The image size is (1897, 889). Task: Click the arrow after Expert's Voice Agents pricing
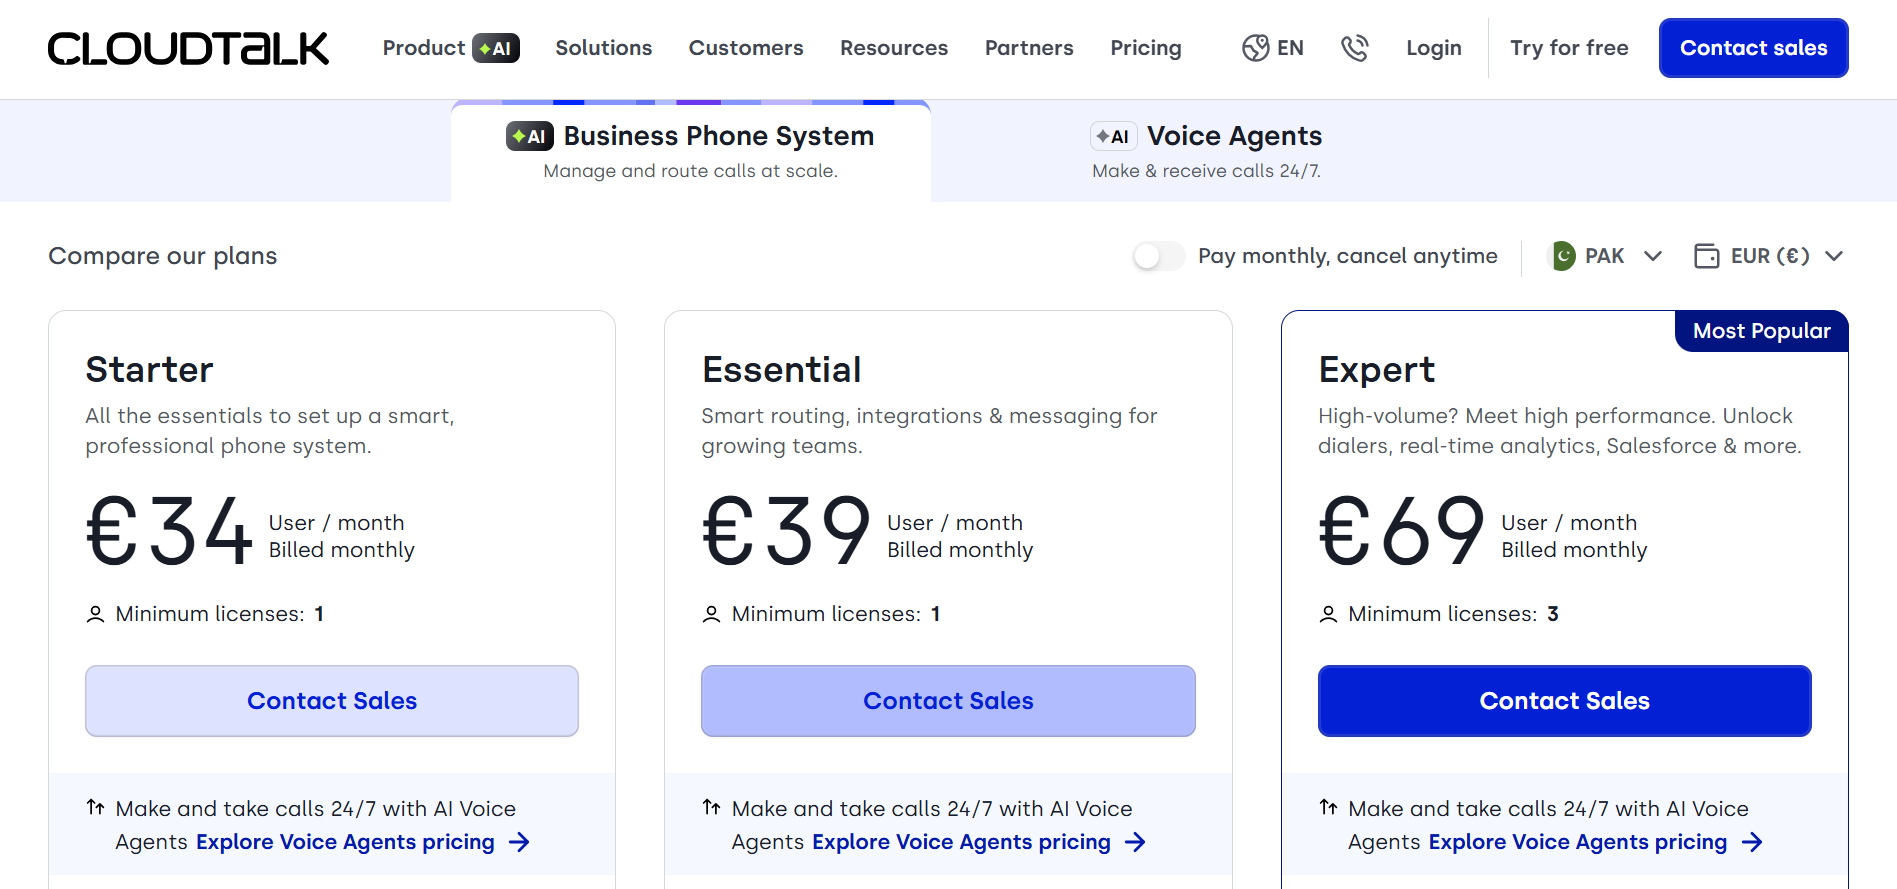click(1752, 842)
